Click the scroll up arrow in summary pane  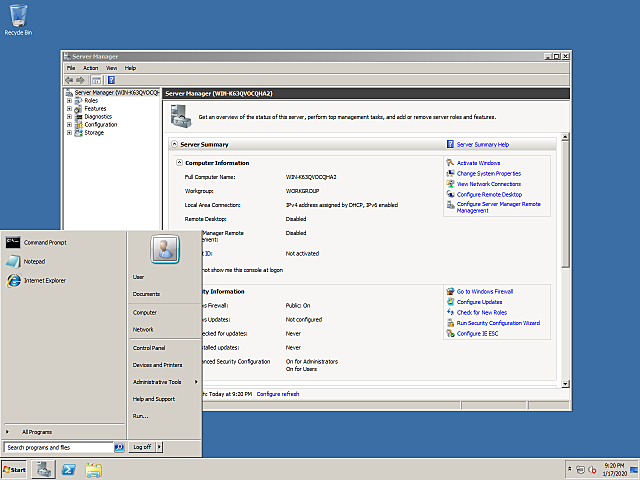point(565,137)
